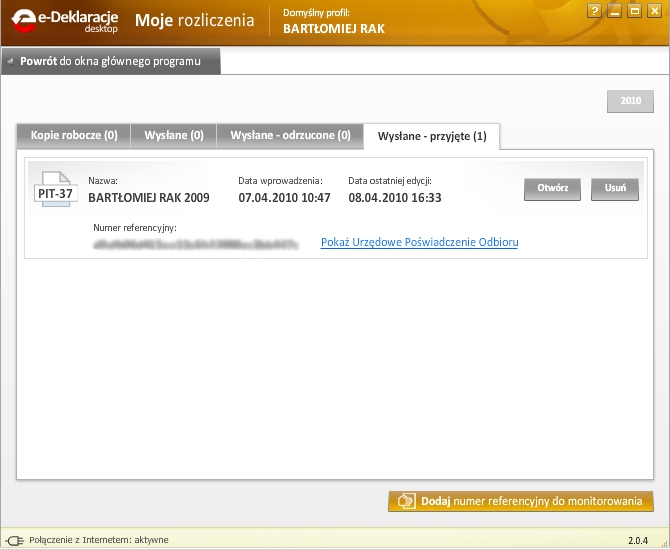Click Połączenie z Internetem: aktywne status
This screenshot has width=670, height=550.
(99, 540)
